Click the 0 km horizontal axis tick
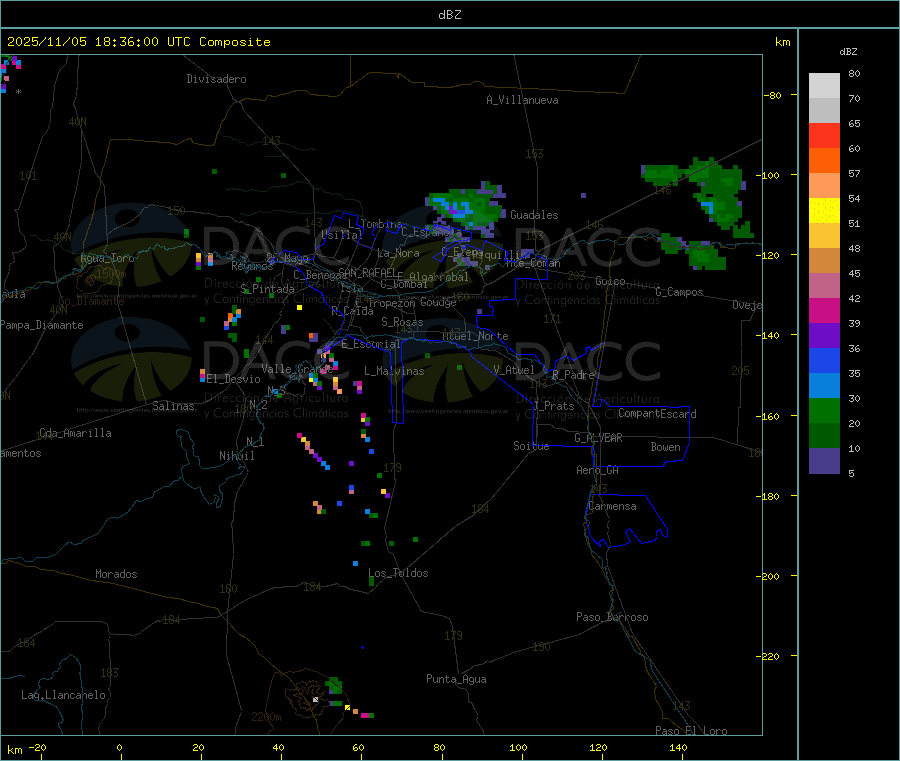Screen dimensions: 900x761 point(119,747)
